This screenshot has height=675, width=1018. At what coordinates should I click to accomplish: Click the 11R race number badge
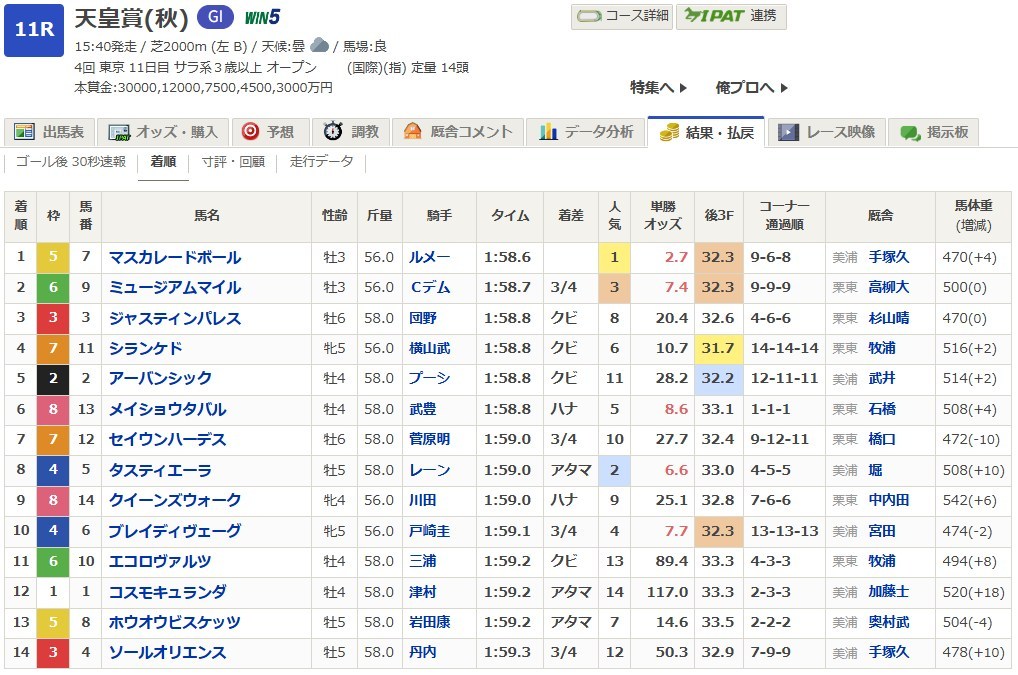pyautogui.click(x=34, y=30)
